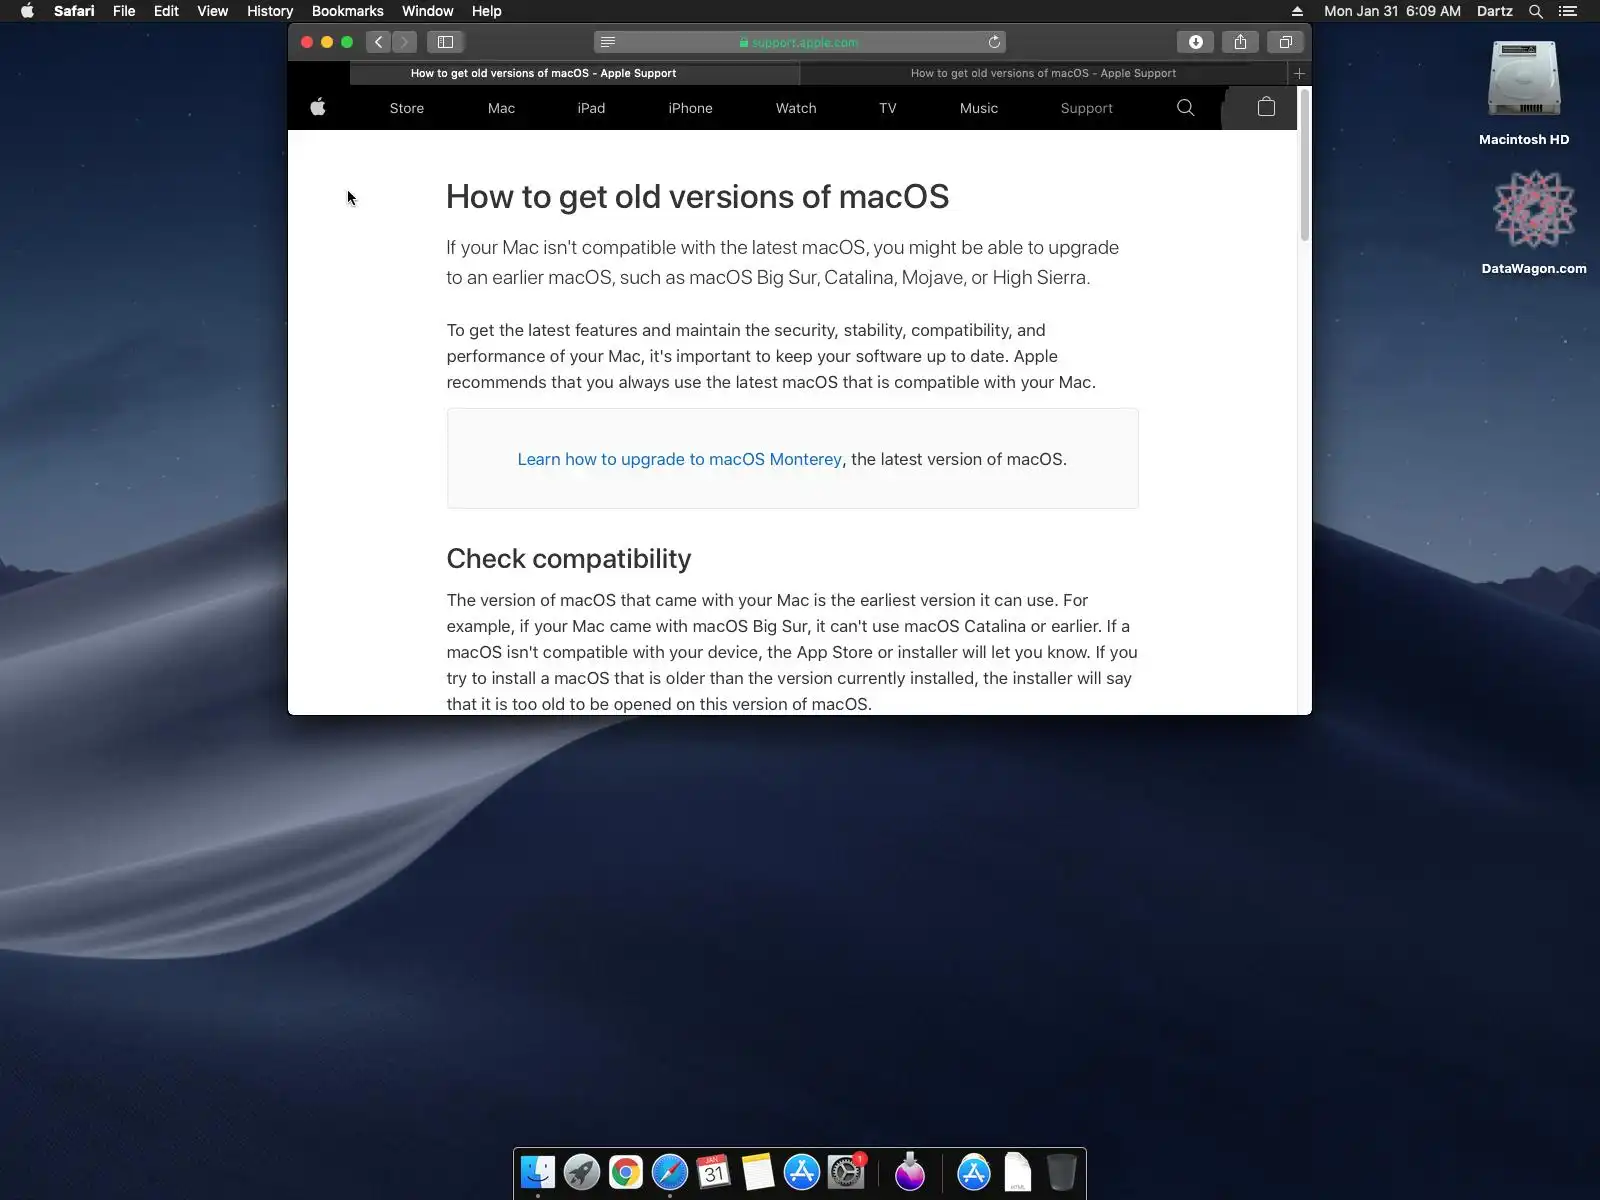This screenshot has width=1600, height=1200.
Task: Show the Safari sidebar
Action: pyautogui.click(x=446, y=42)
